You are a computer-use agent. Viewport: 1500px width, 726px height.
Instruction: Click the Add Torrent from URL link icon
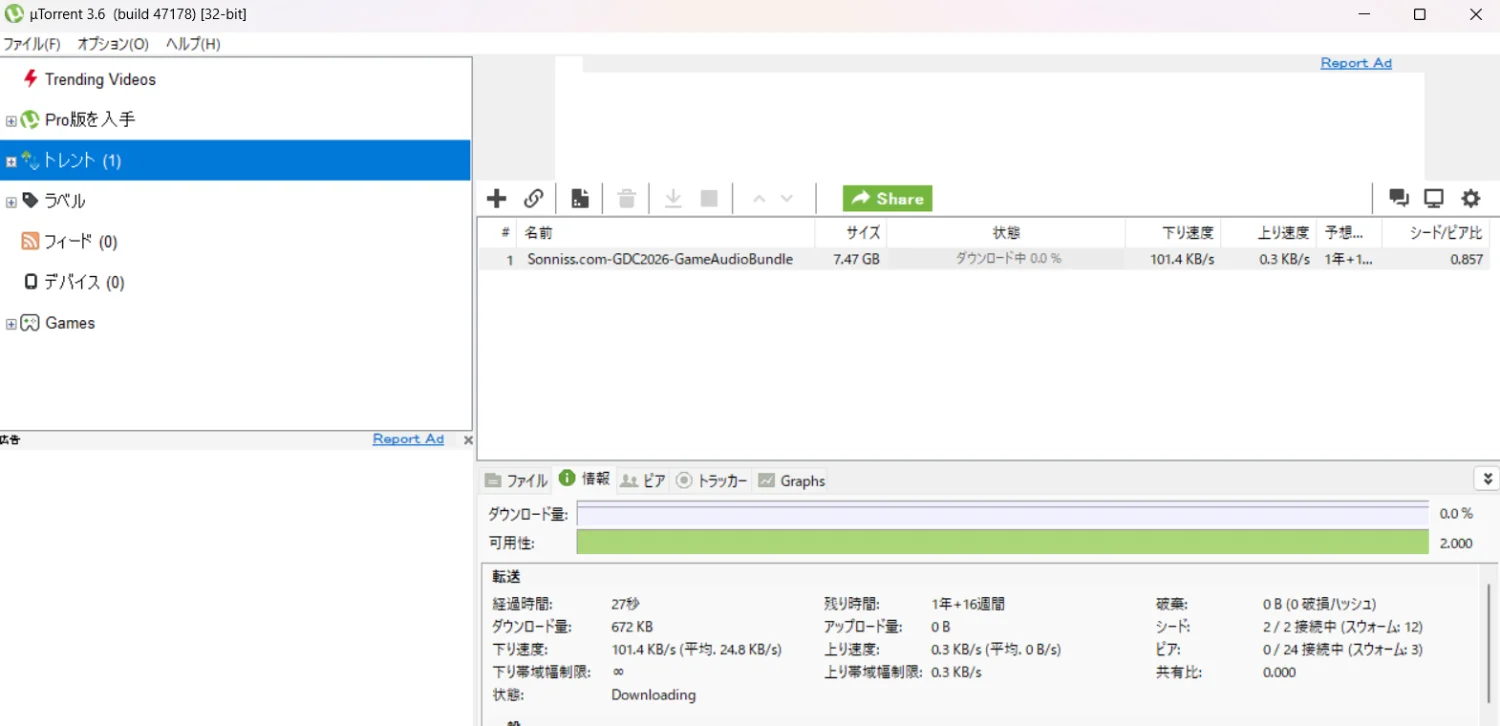(x=534, y=199)
